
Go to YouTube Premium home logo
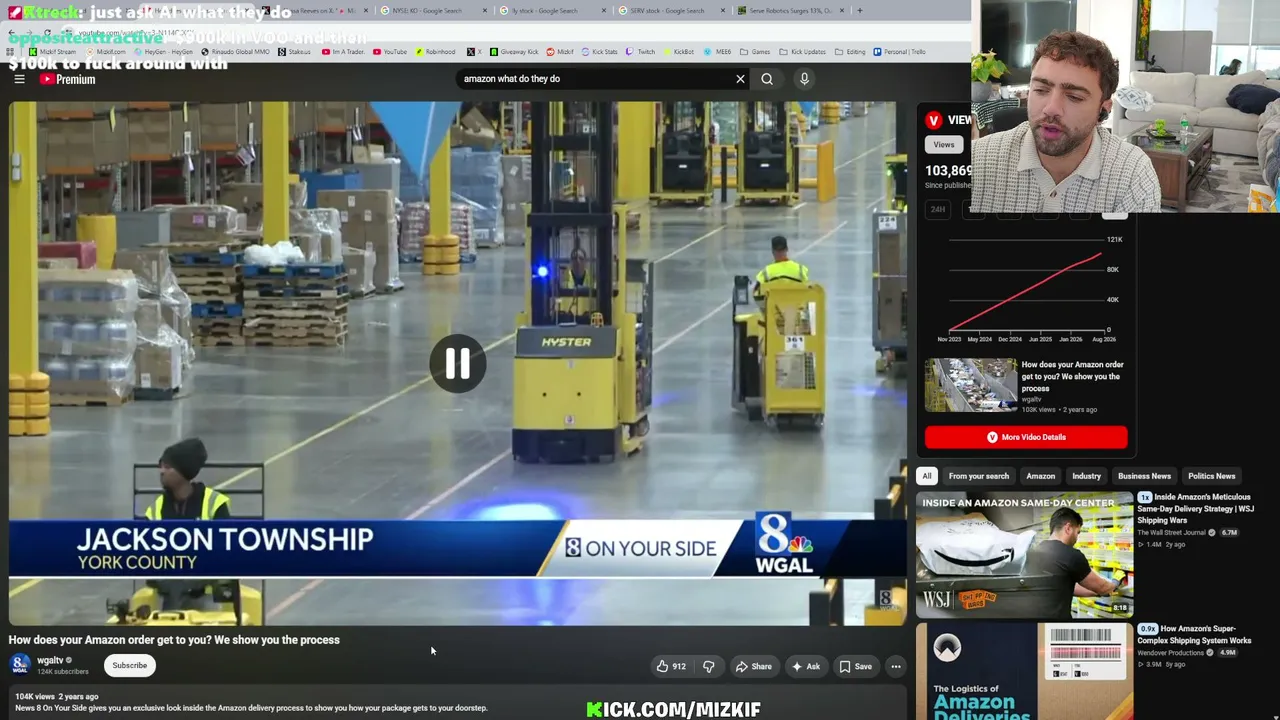tap(68, 79)
